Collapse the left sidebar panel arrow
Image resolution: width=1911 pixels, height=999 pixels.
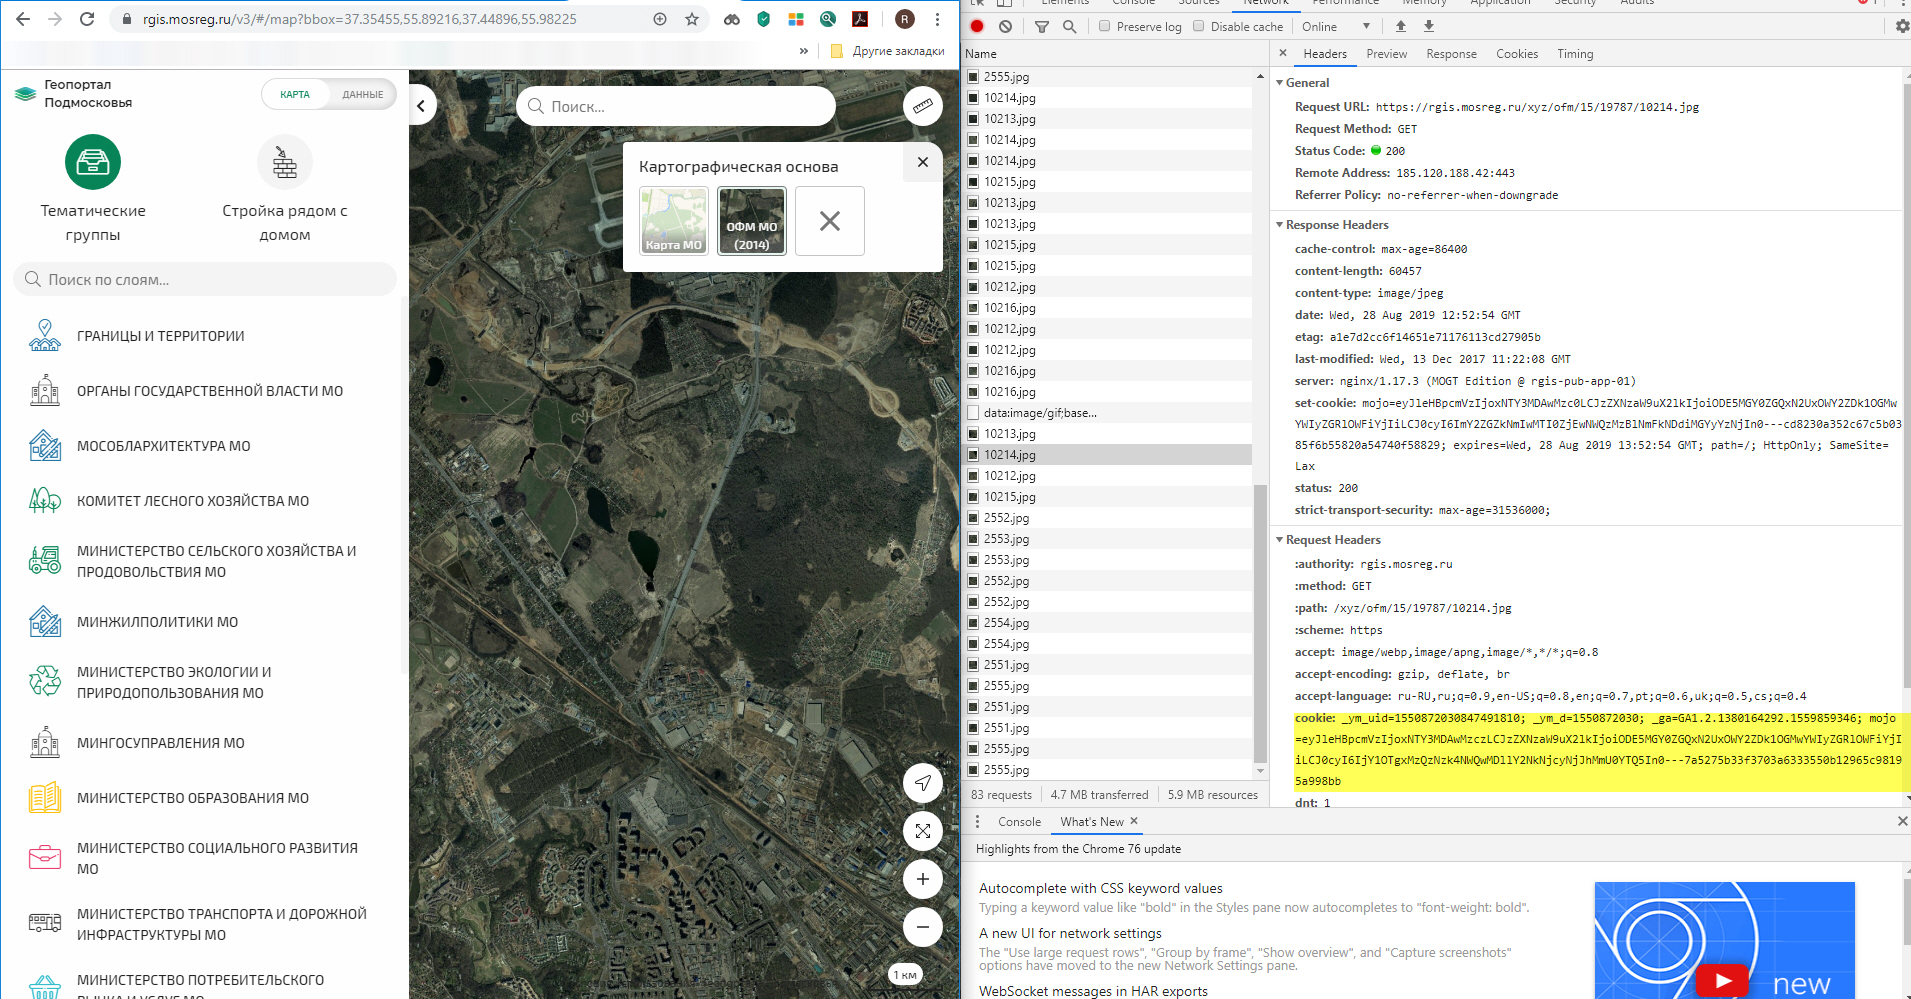[422, 106]
